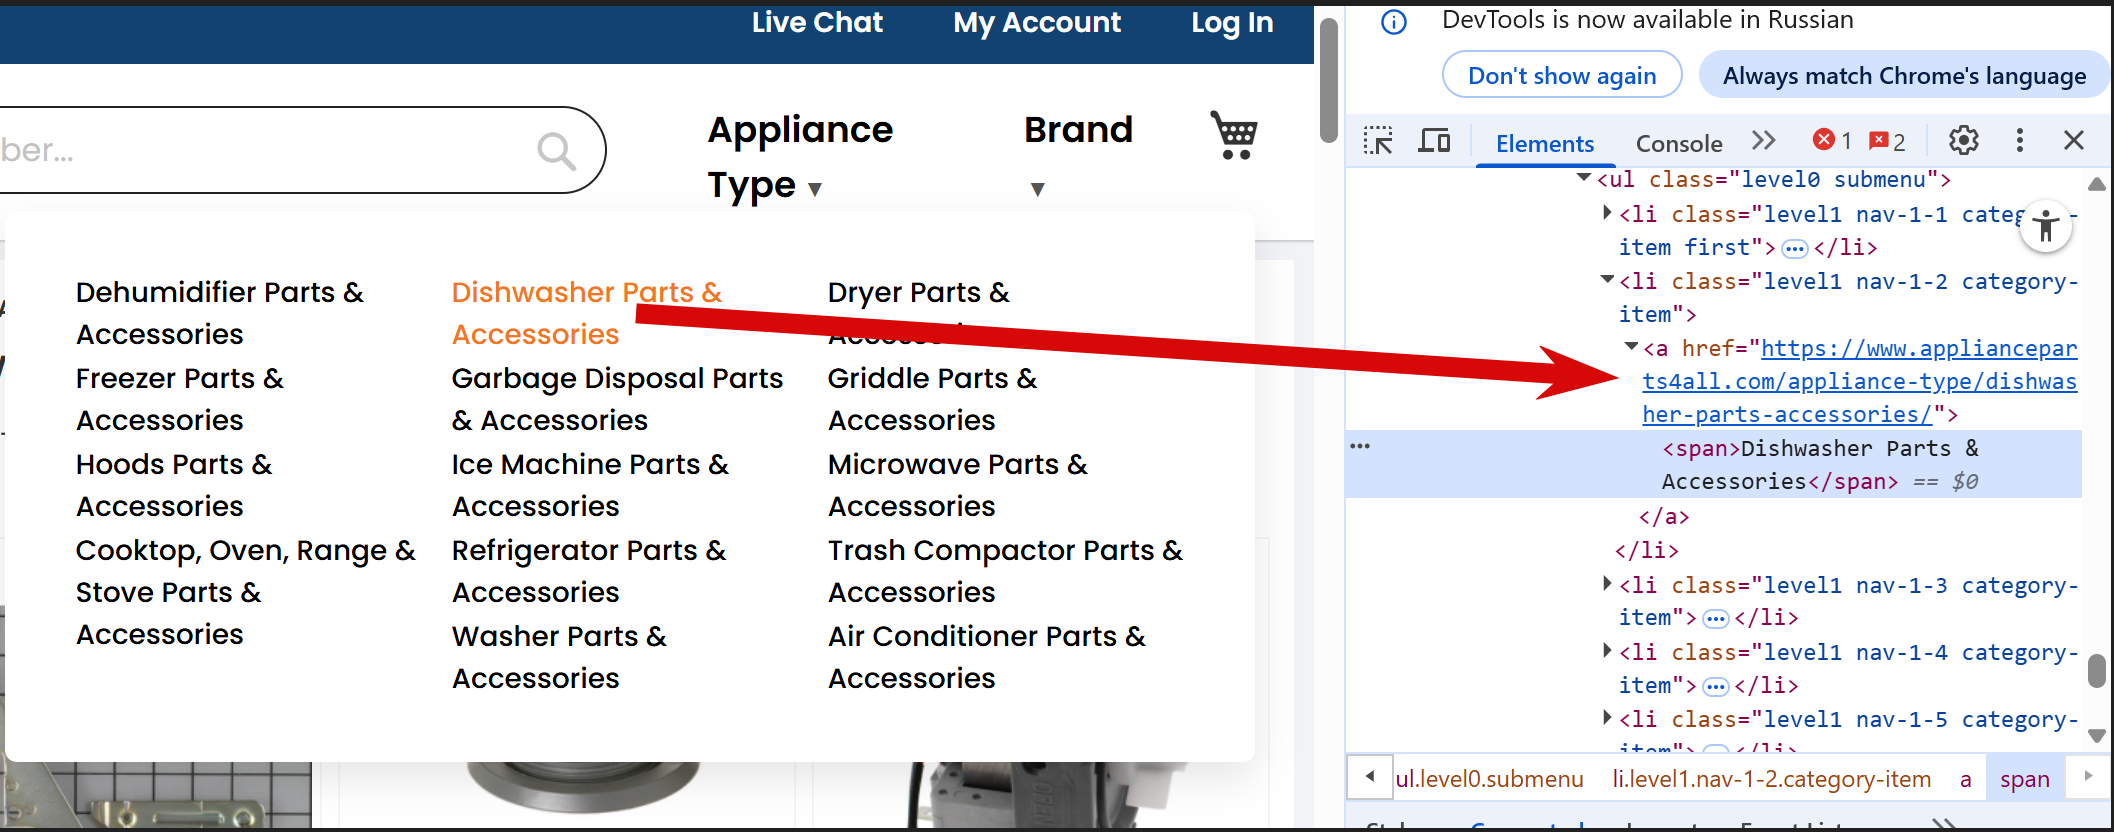Image resolution: width=2114 pixels, height=832 pixels.
Task: Click the red error count indicator
Action: [1832, 141]
